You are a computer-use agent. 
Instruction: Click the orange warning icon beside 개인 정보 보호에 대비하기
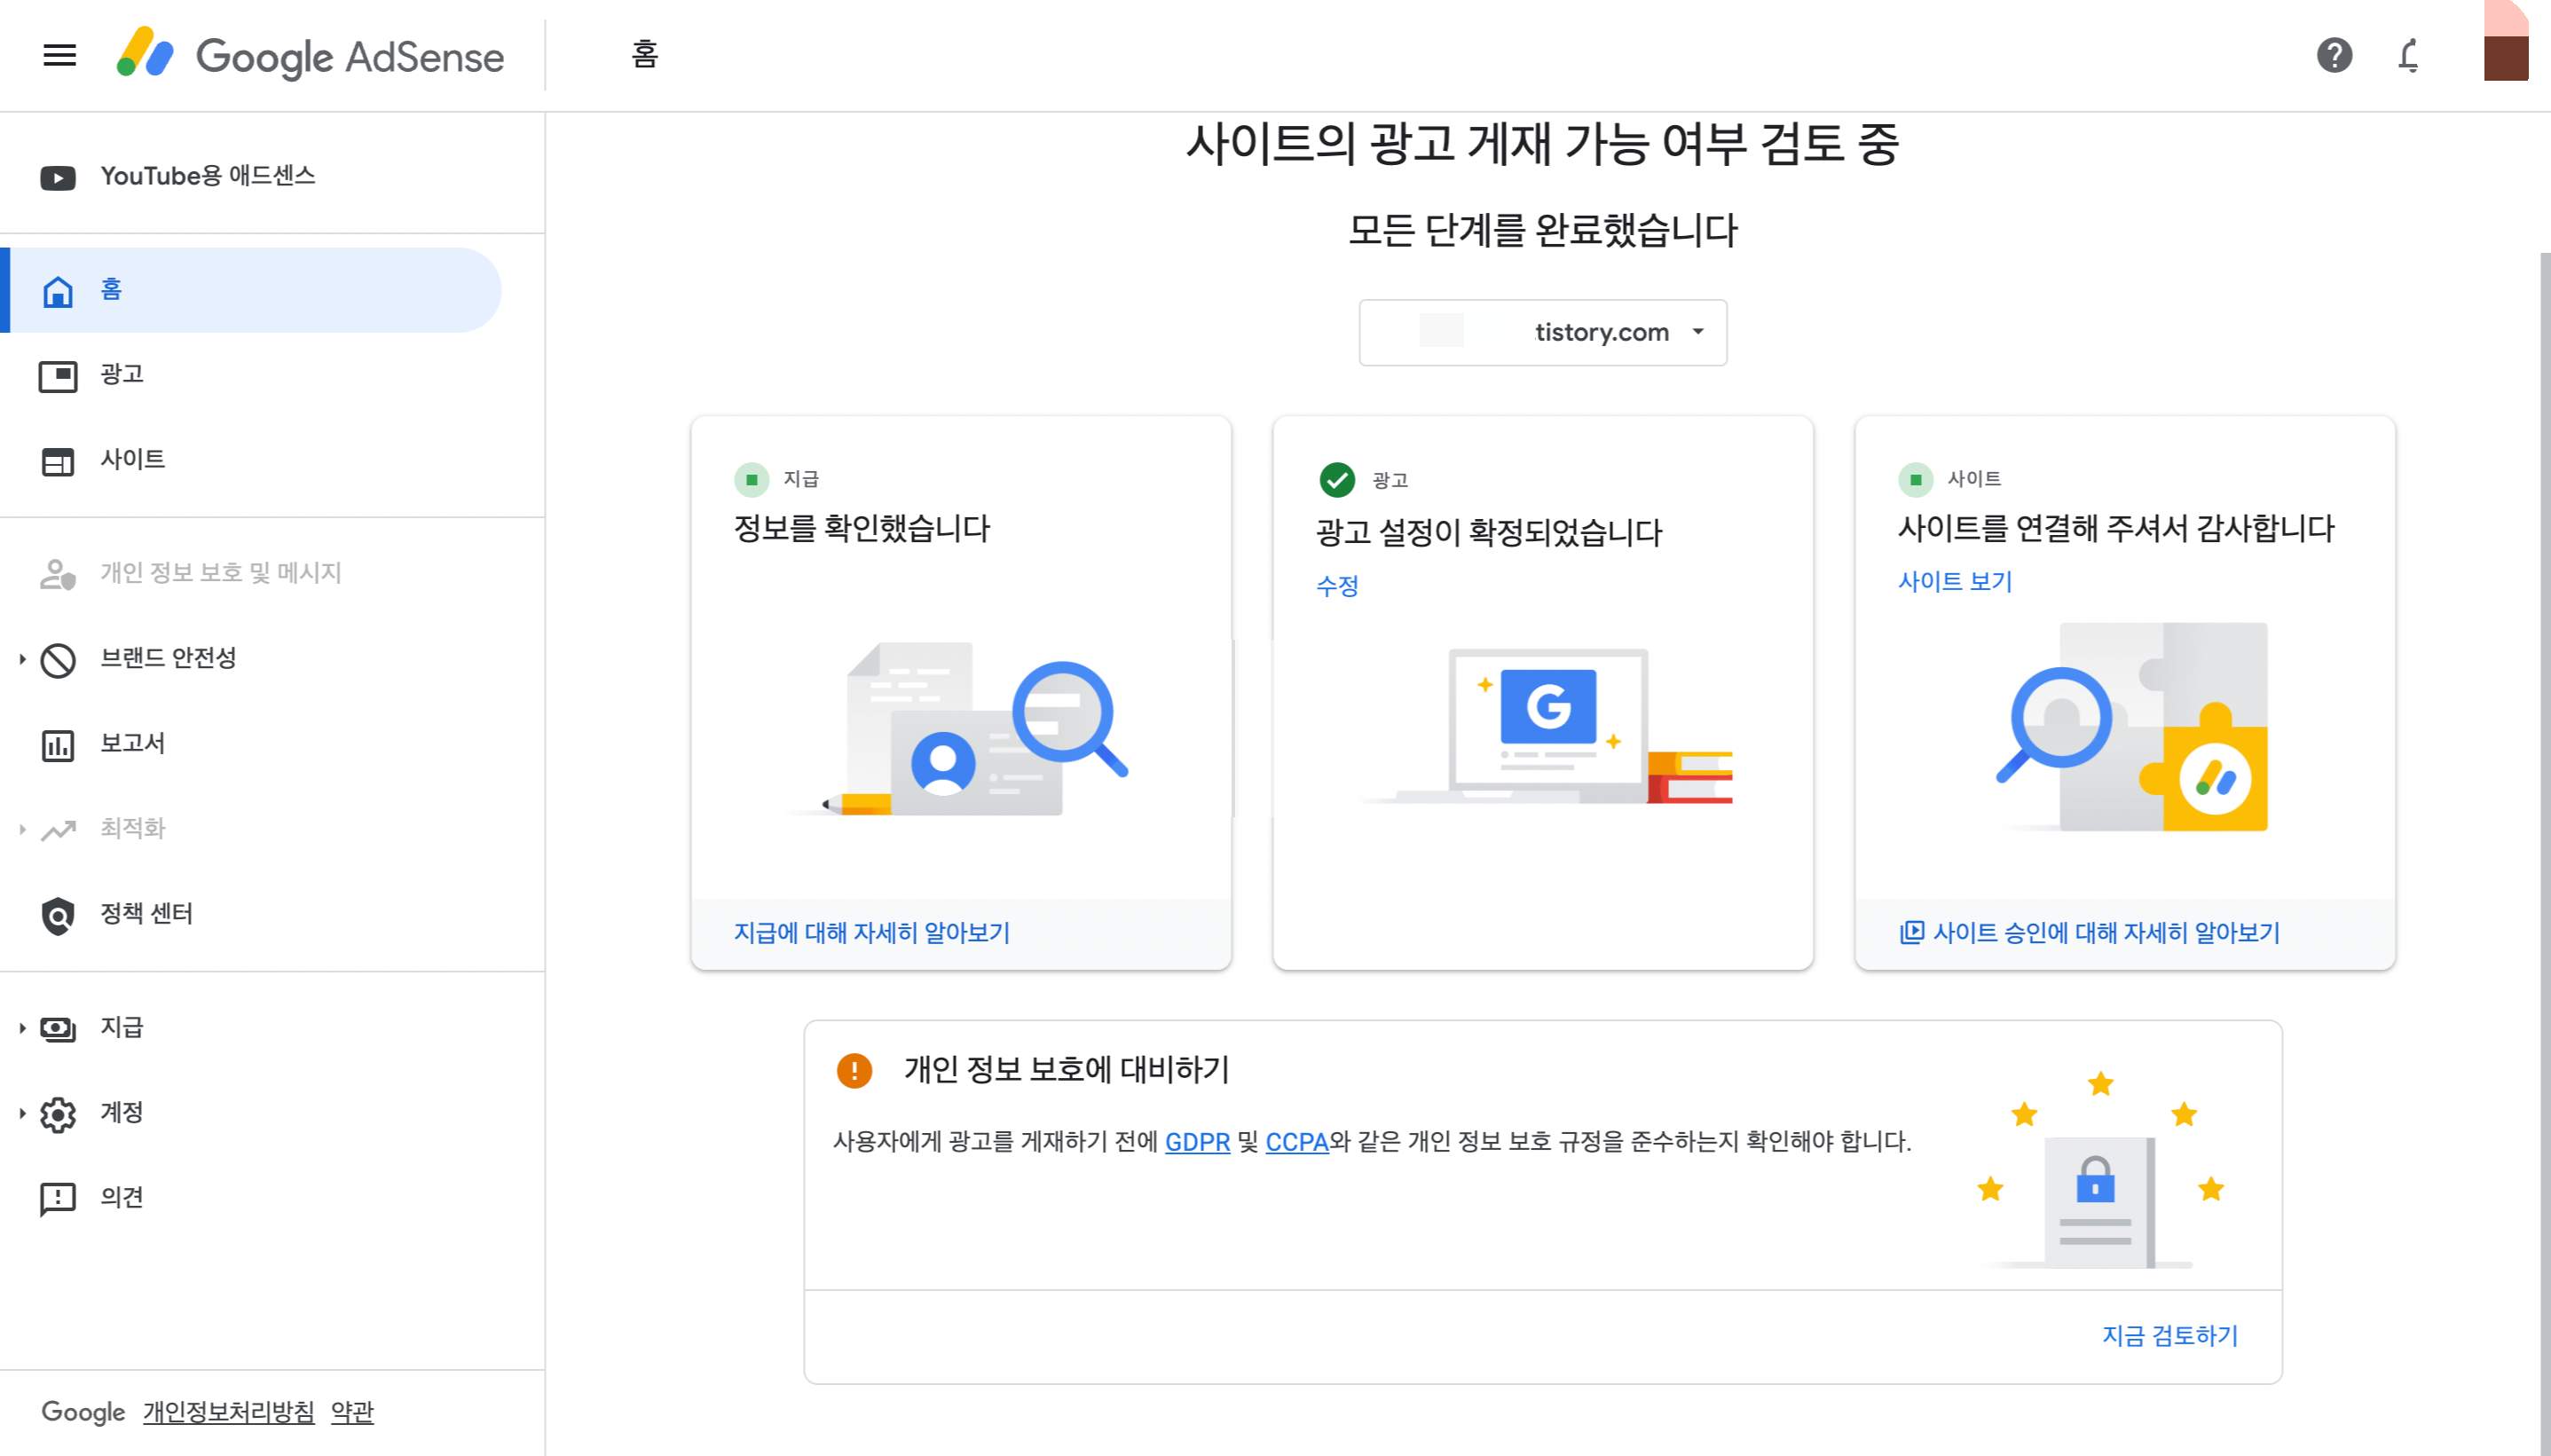pos(854,1070)
